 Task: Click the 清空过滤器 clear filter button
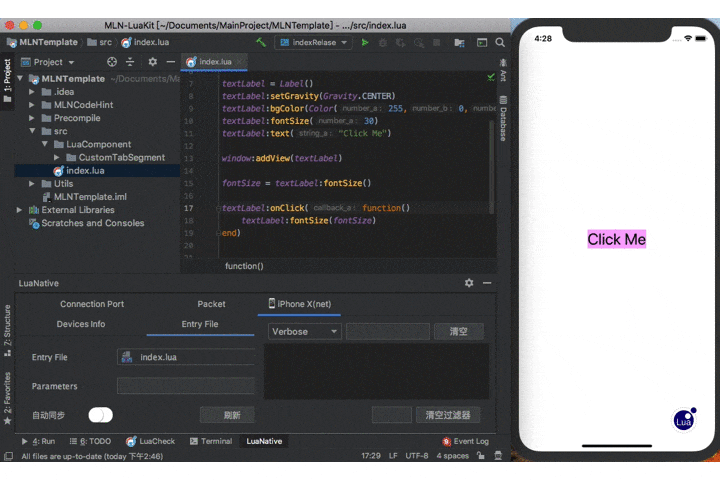[x=448, y=415]
